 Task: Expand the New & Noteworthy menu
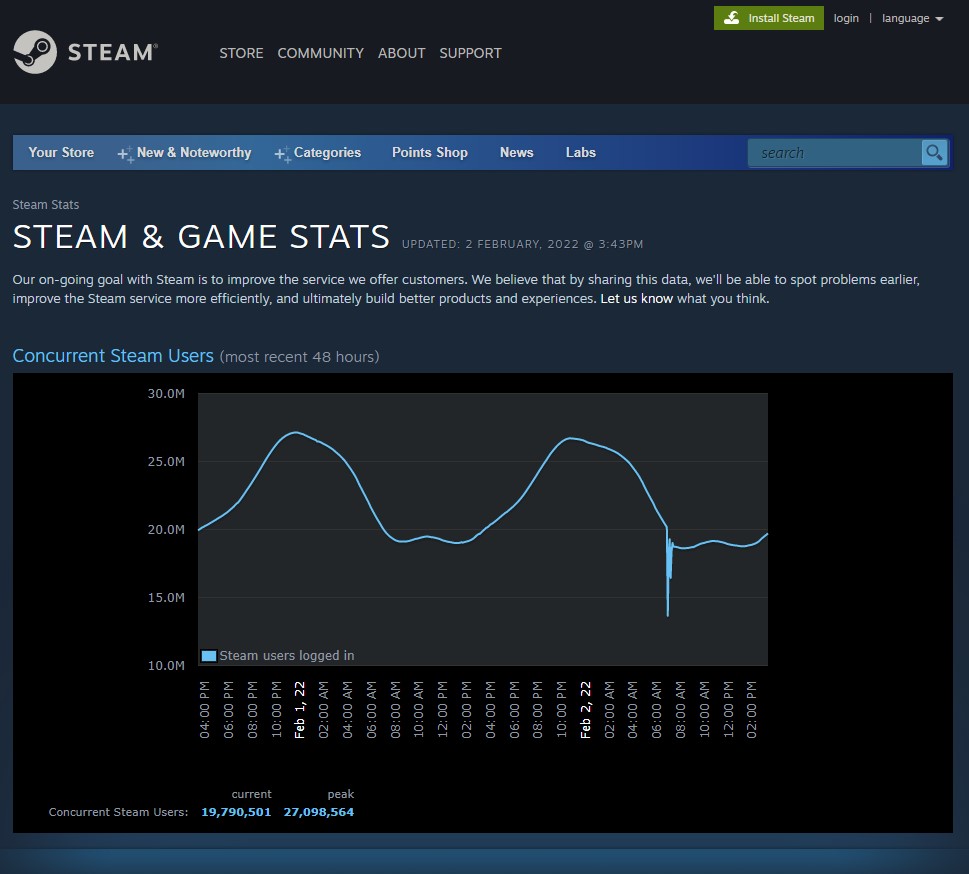(193, 152)
